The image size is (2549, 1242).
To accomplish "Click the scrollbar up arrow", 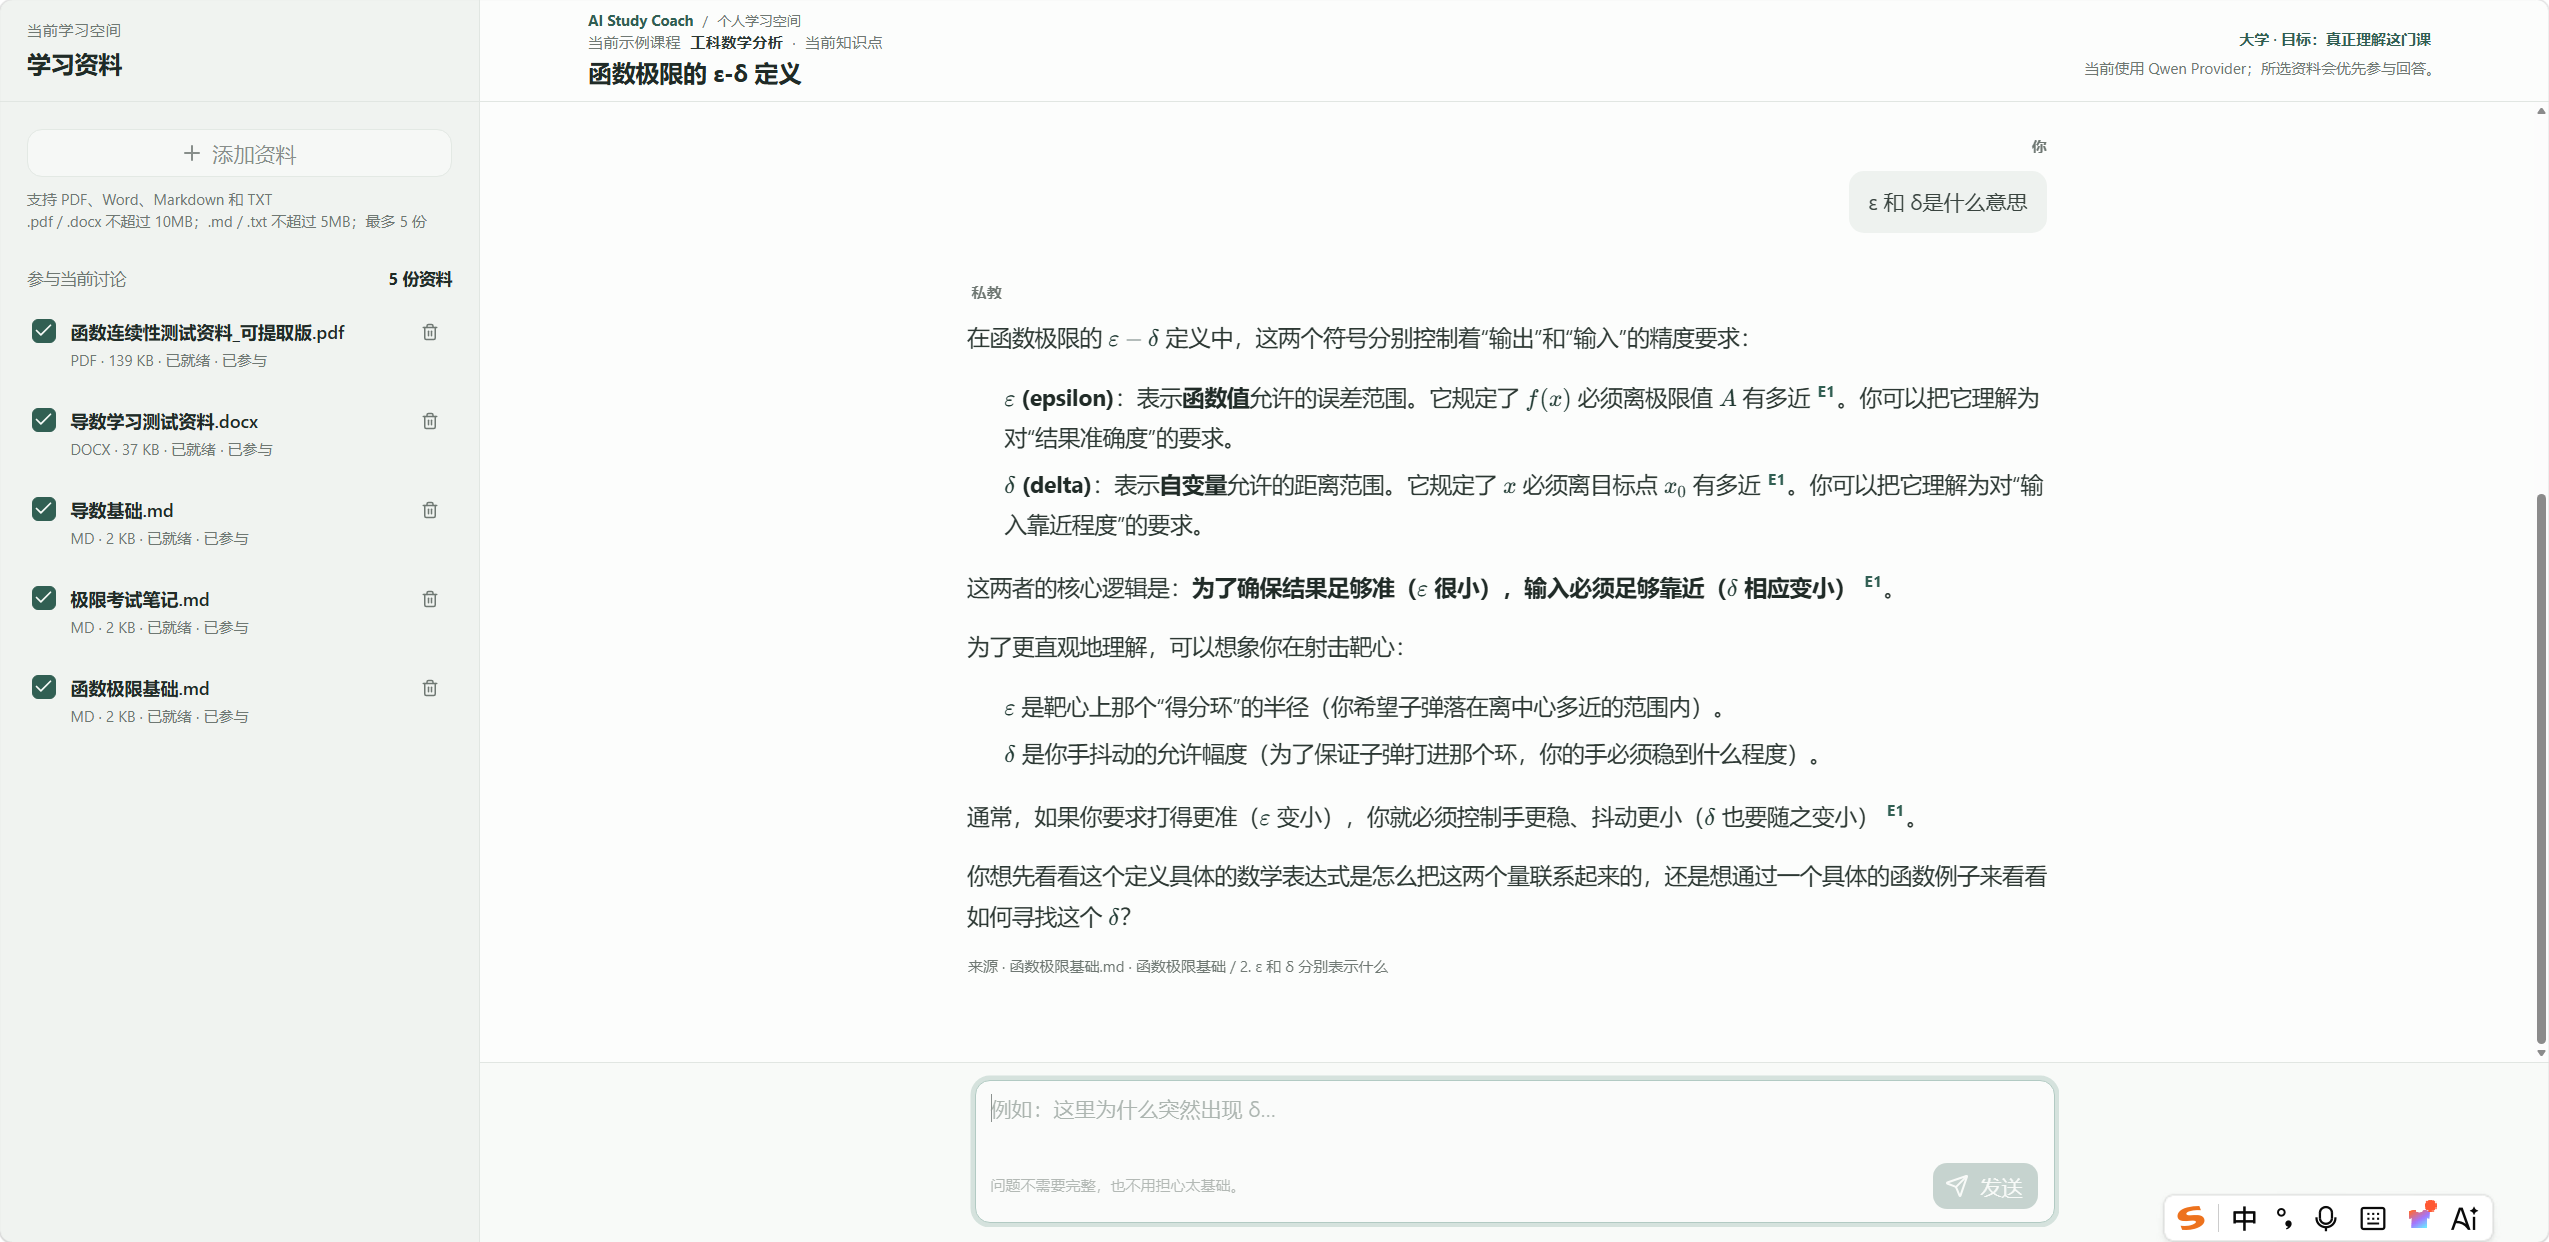I will [x=2541, y=111].
